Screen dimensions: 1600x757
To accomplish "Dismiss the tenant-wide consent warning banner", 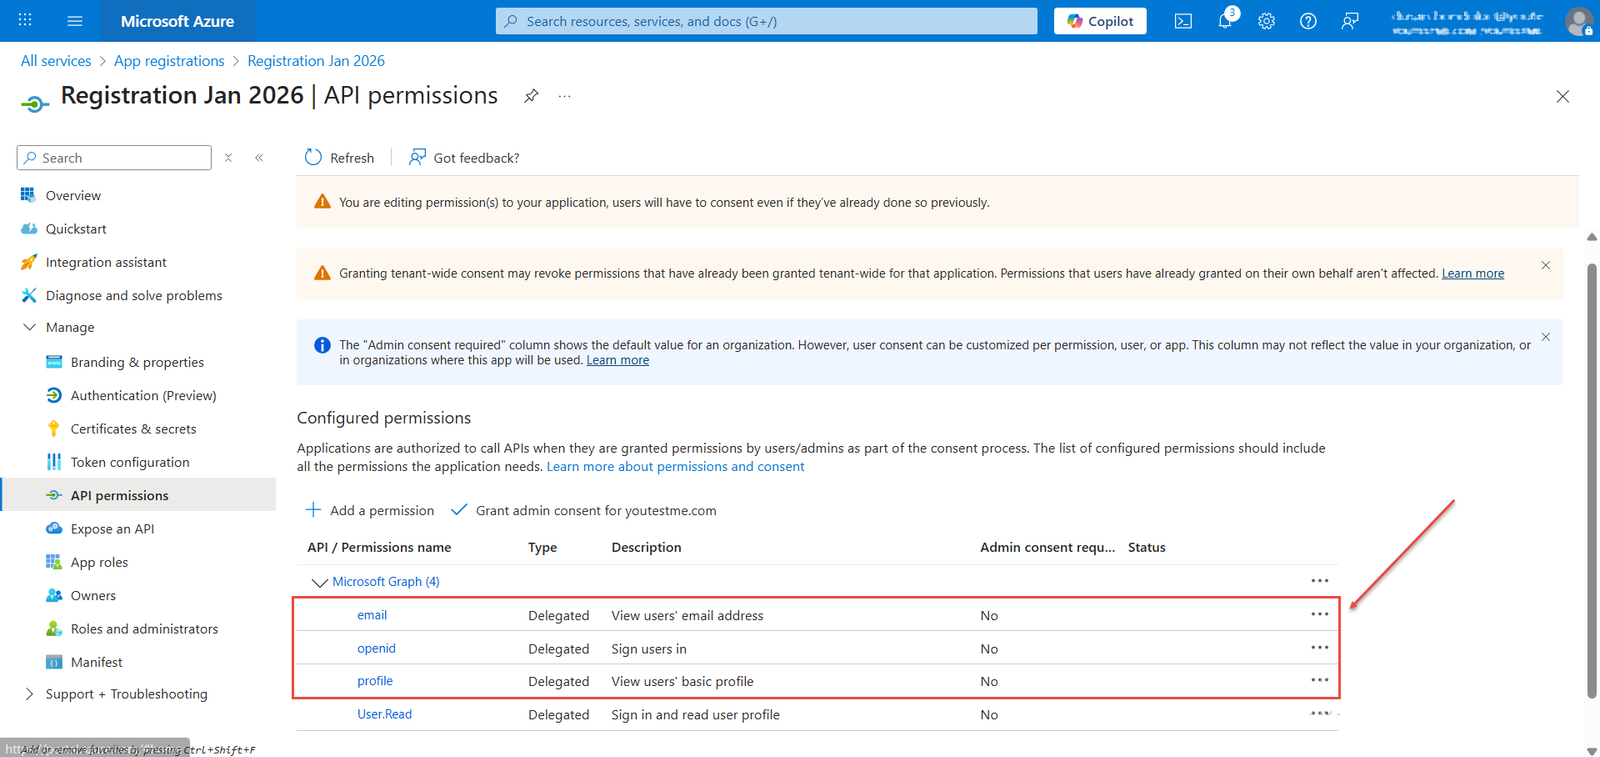I will (1545, 265).
